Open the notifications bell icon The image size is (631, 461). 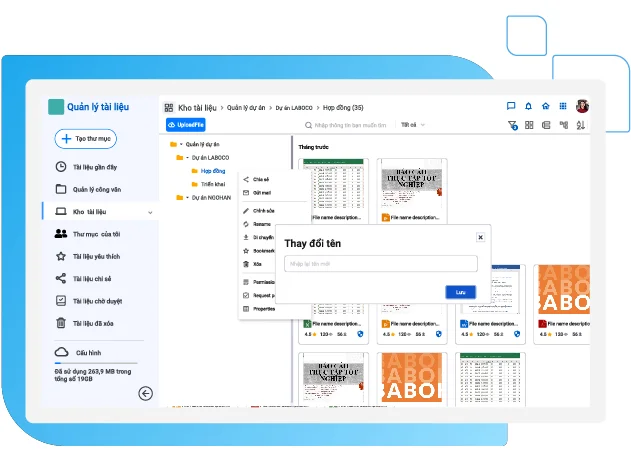pos(528,106)
